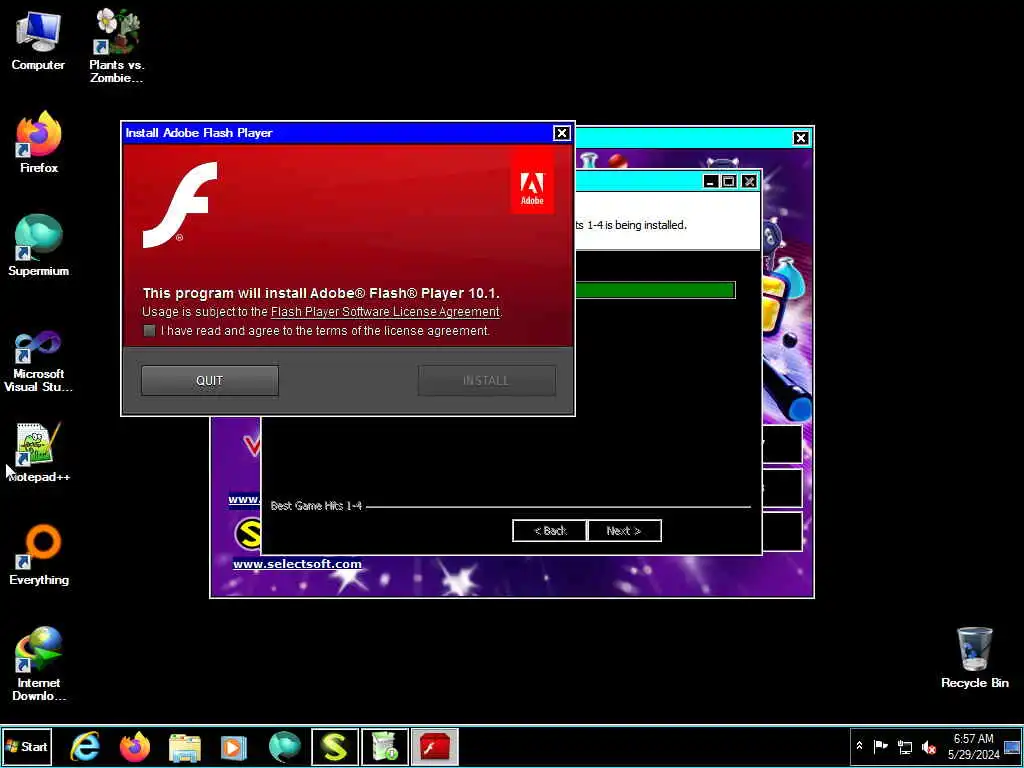Open Plants vs. Zombies desktop shortcut
This screenshot has width=1024, height=768.
click(117, 46)
